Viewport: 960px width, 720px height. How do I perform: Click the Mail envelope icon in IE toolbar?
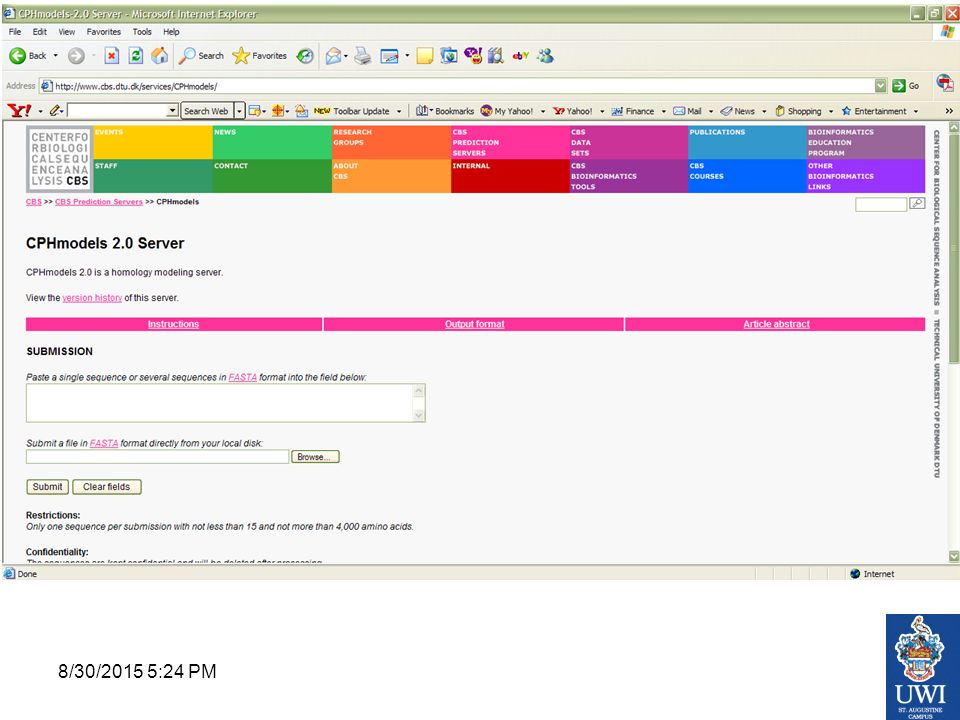pyautogui.click(x=333, y=56)
